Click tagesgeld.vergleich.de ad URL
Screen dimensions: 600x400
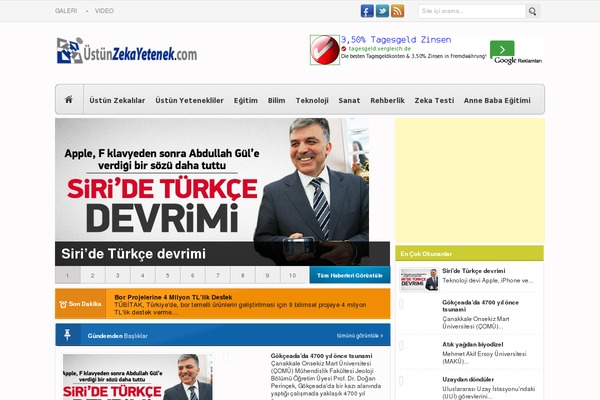380,49
